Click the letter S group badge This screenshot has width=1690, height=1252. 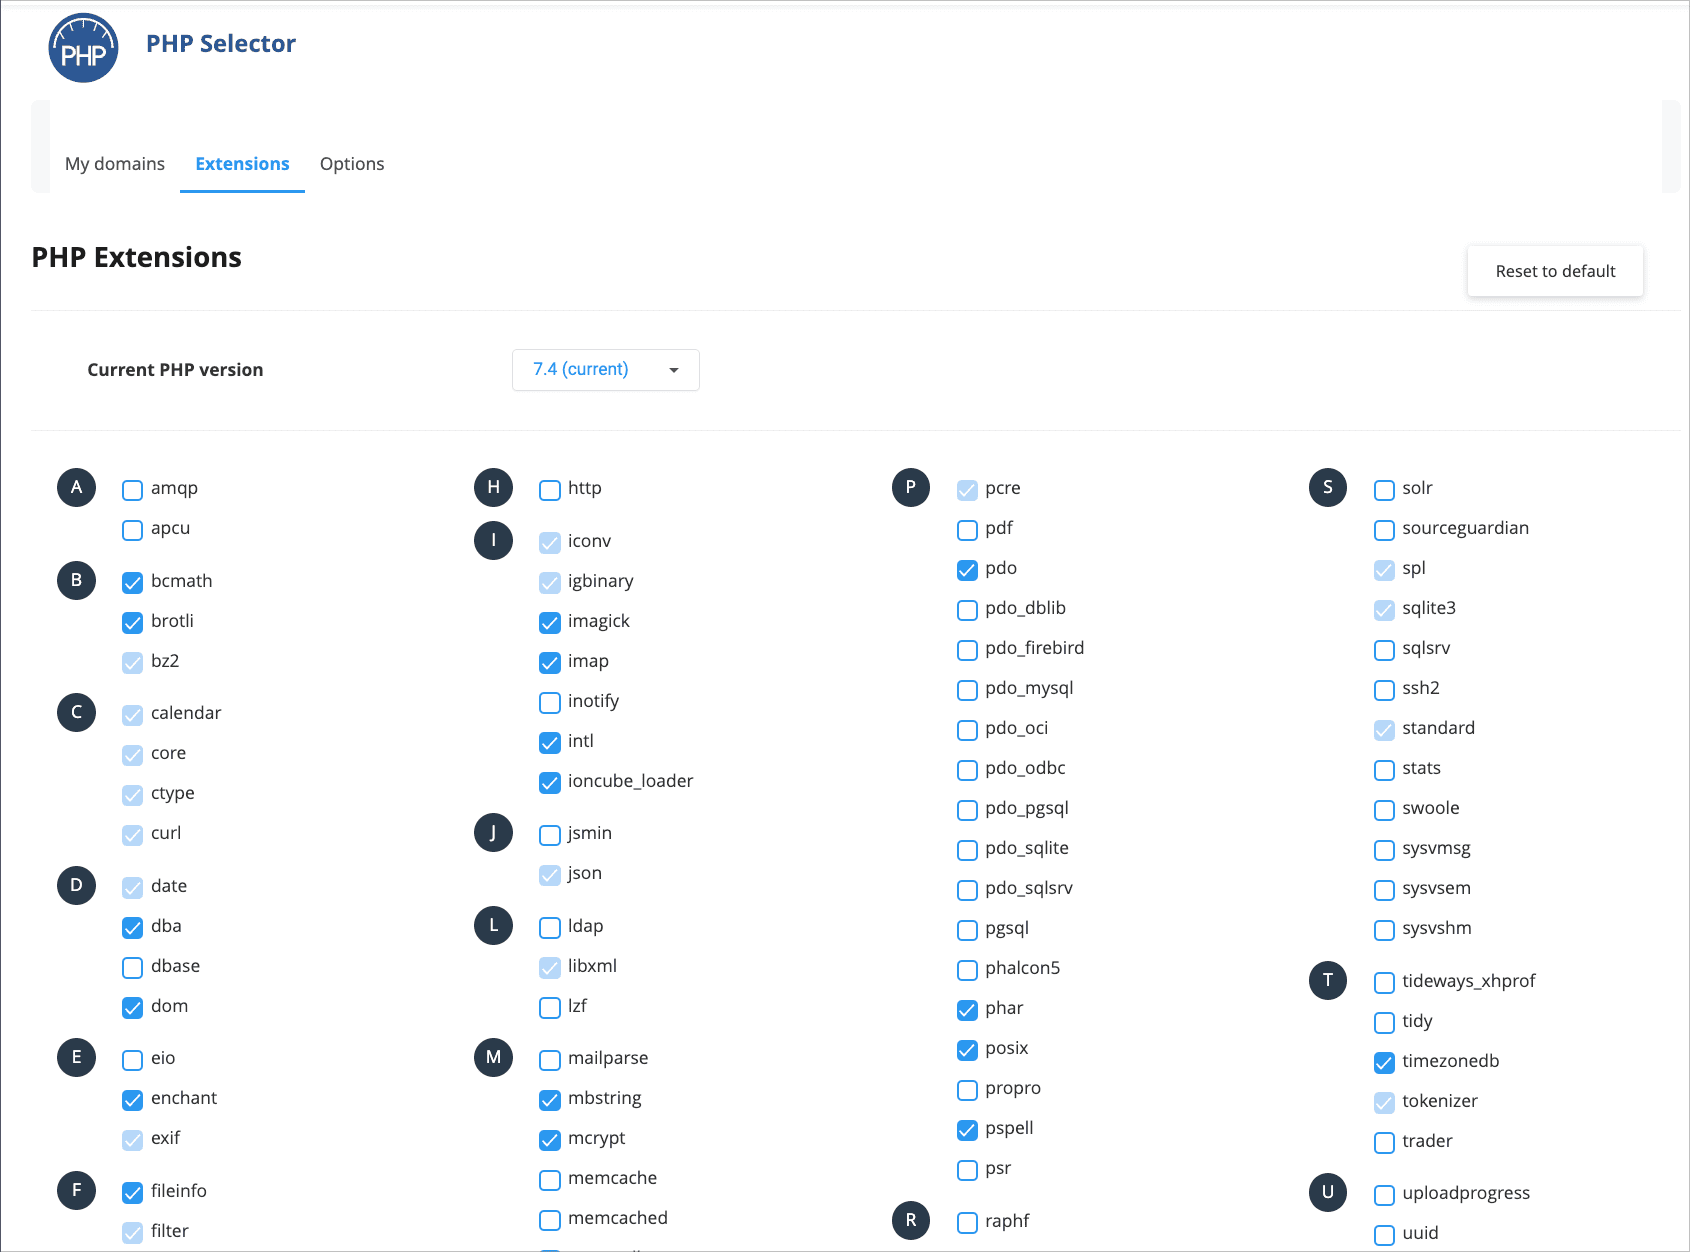(1327, 488)
